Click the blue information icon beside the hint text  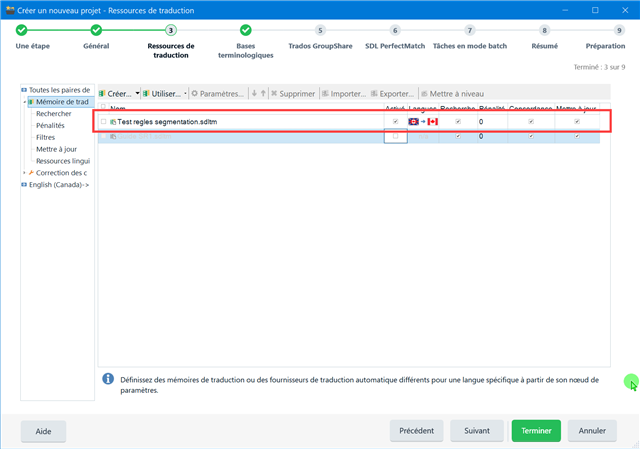pos(108,379)
